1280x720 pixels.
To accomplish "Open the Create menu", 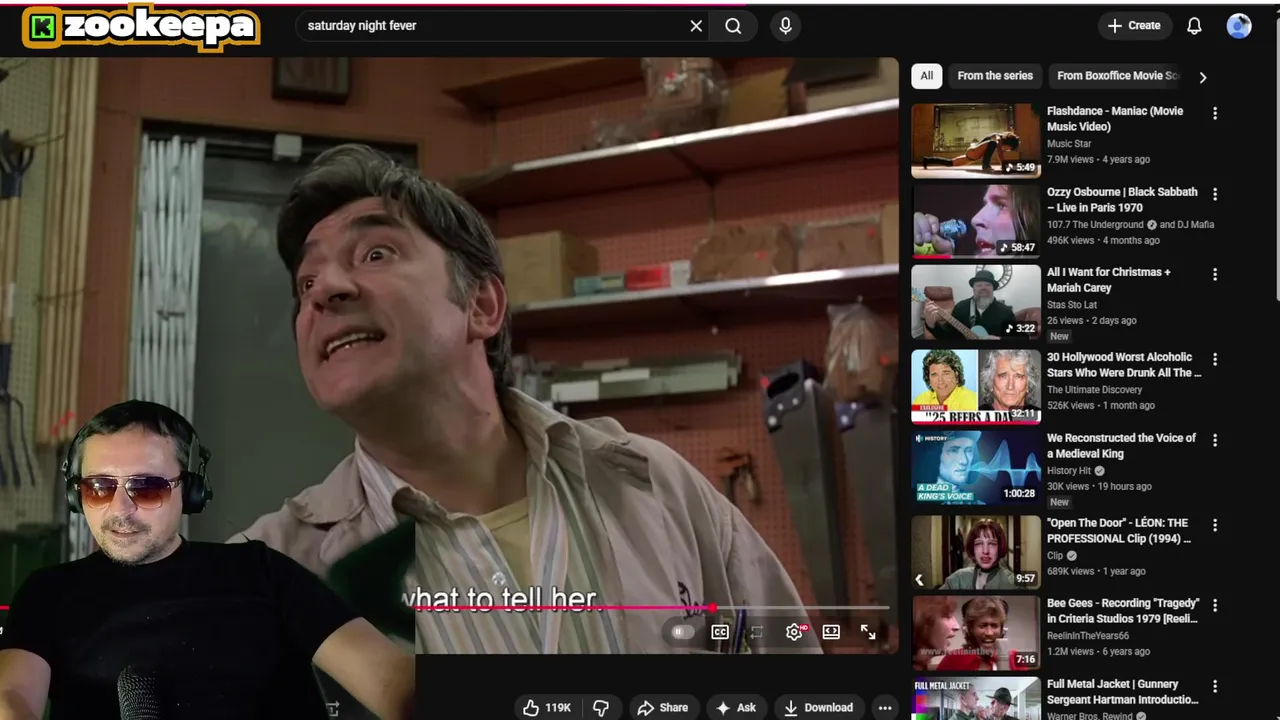I will click(x=1134, y=26).
